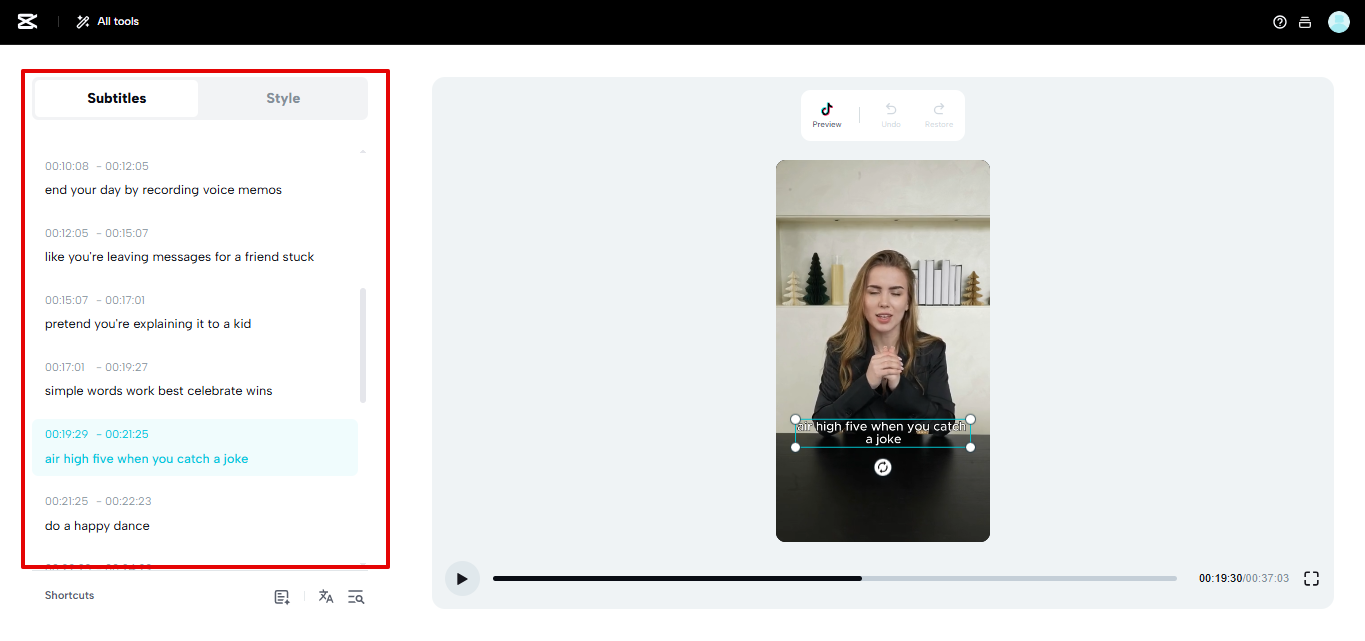Switch to the Style tab
This screenshot has width=1365, height=641.
(283, 98)
